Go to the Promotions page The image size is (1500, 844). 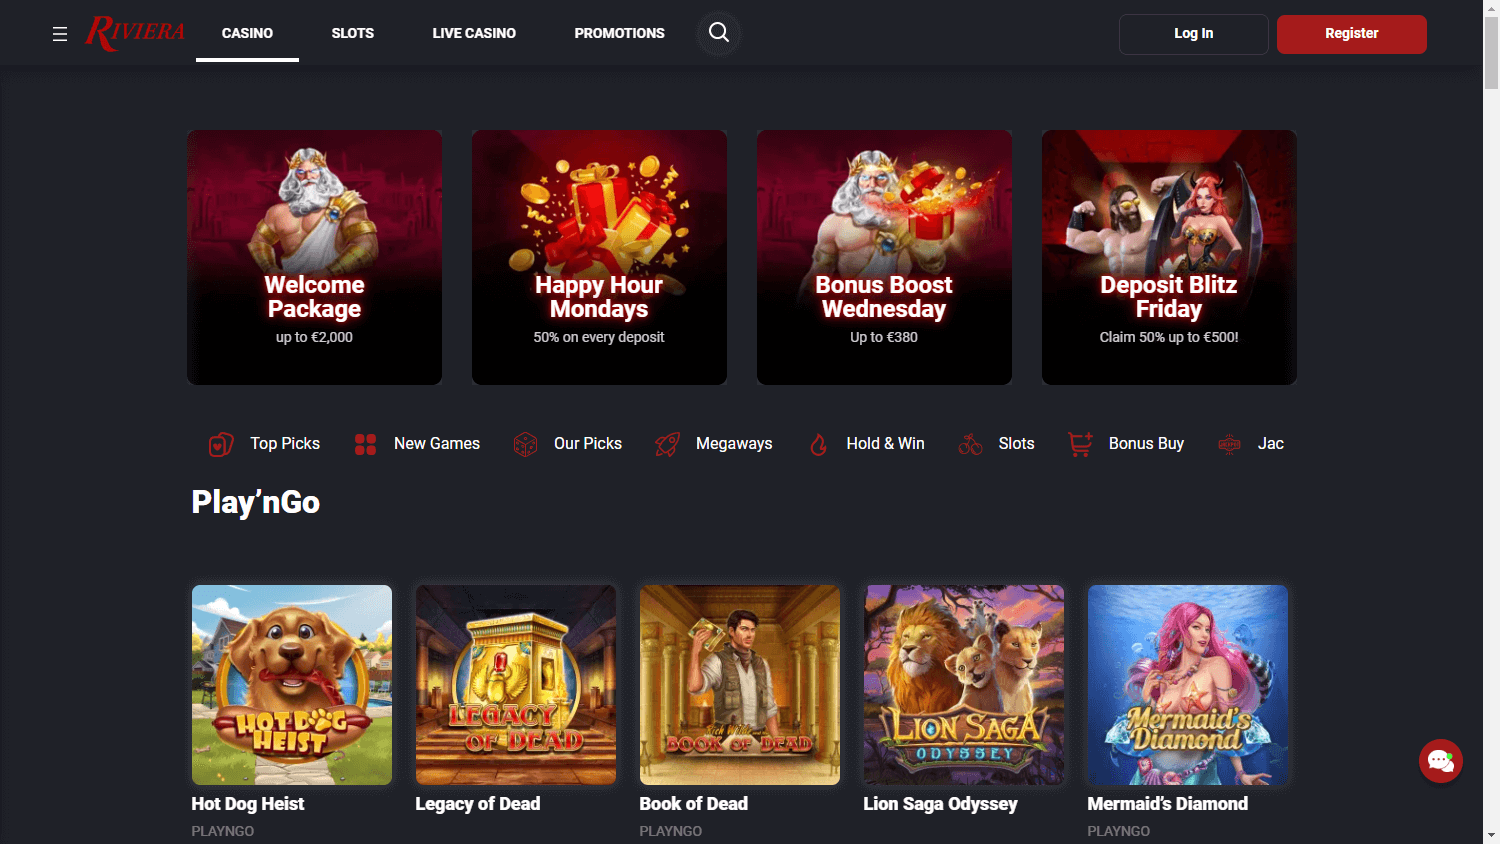pyautogui.click(x=619, y=33)
